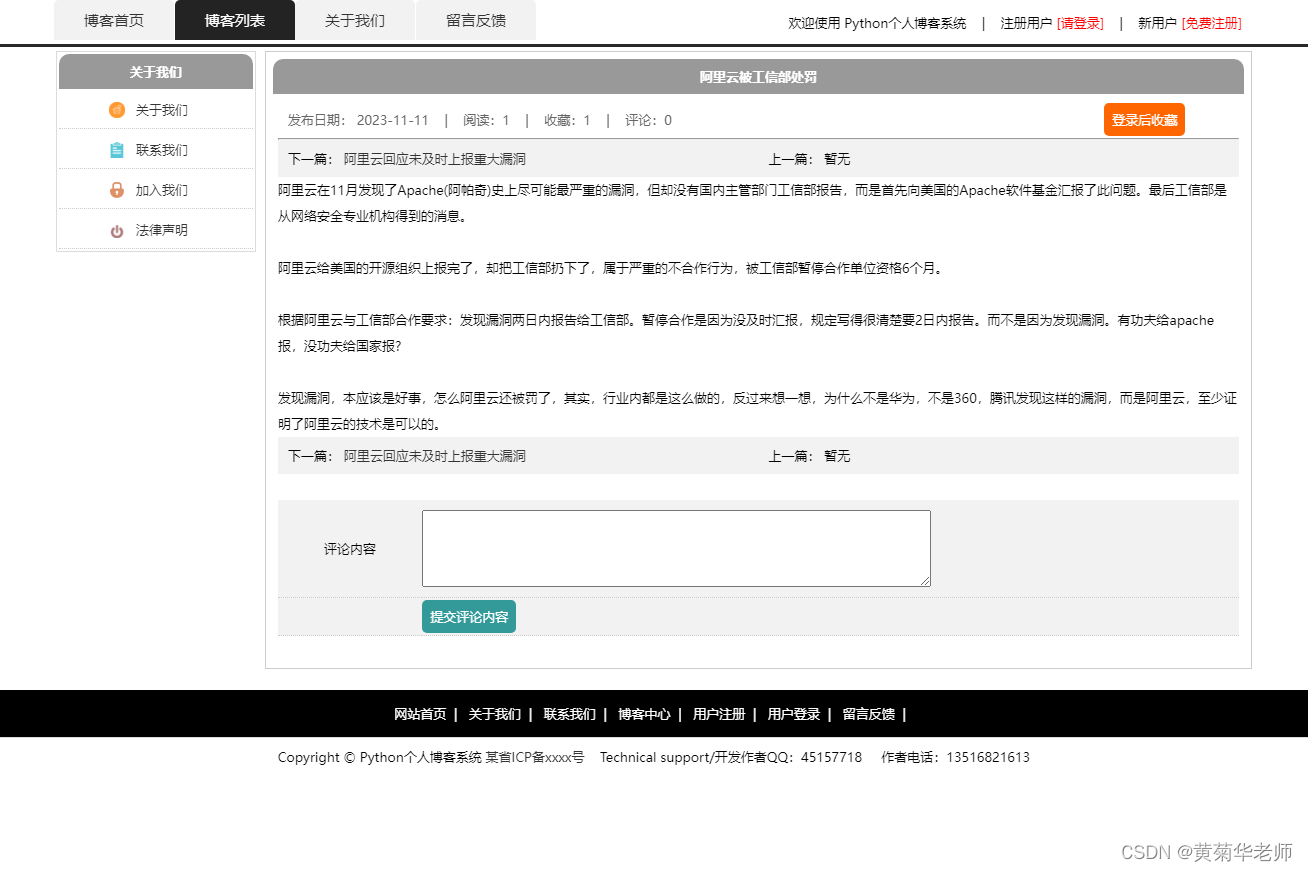Click the lock icon beside 加入我们
This screenshot has width=1308, height=872.
[117, 190]
